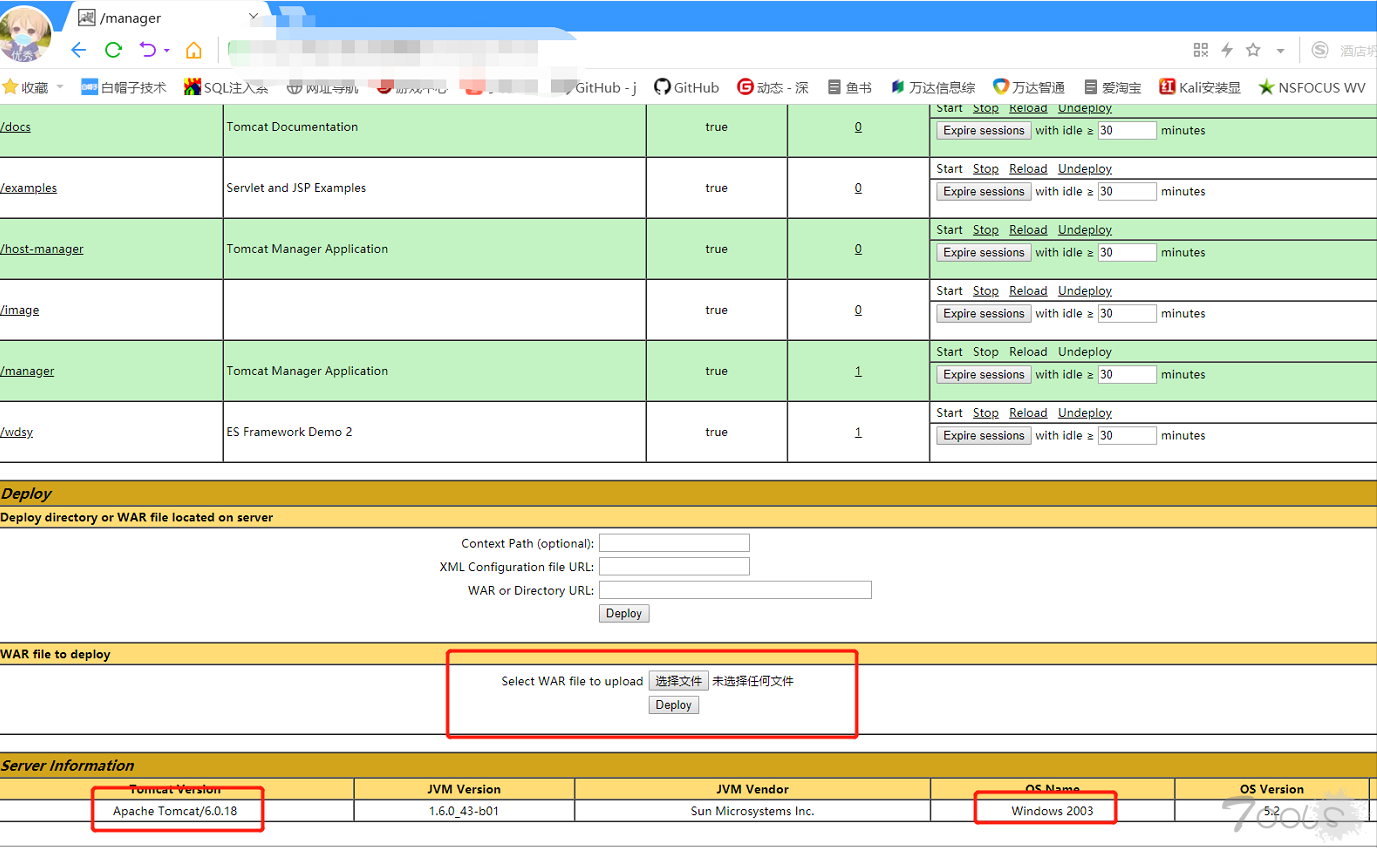Select the Windows 2003 OS name cell

coord(1052,811)
